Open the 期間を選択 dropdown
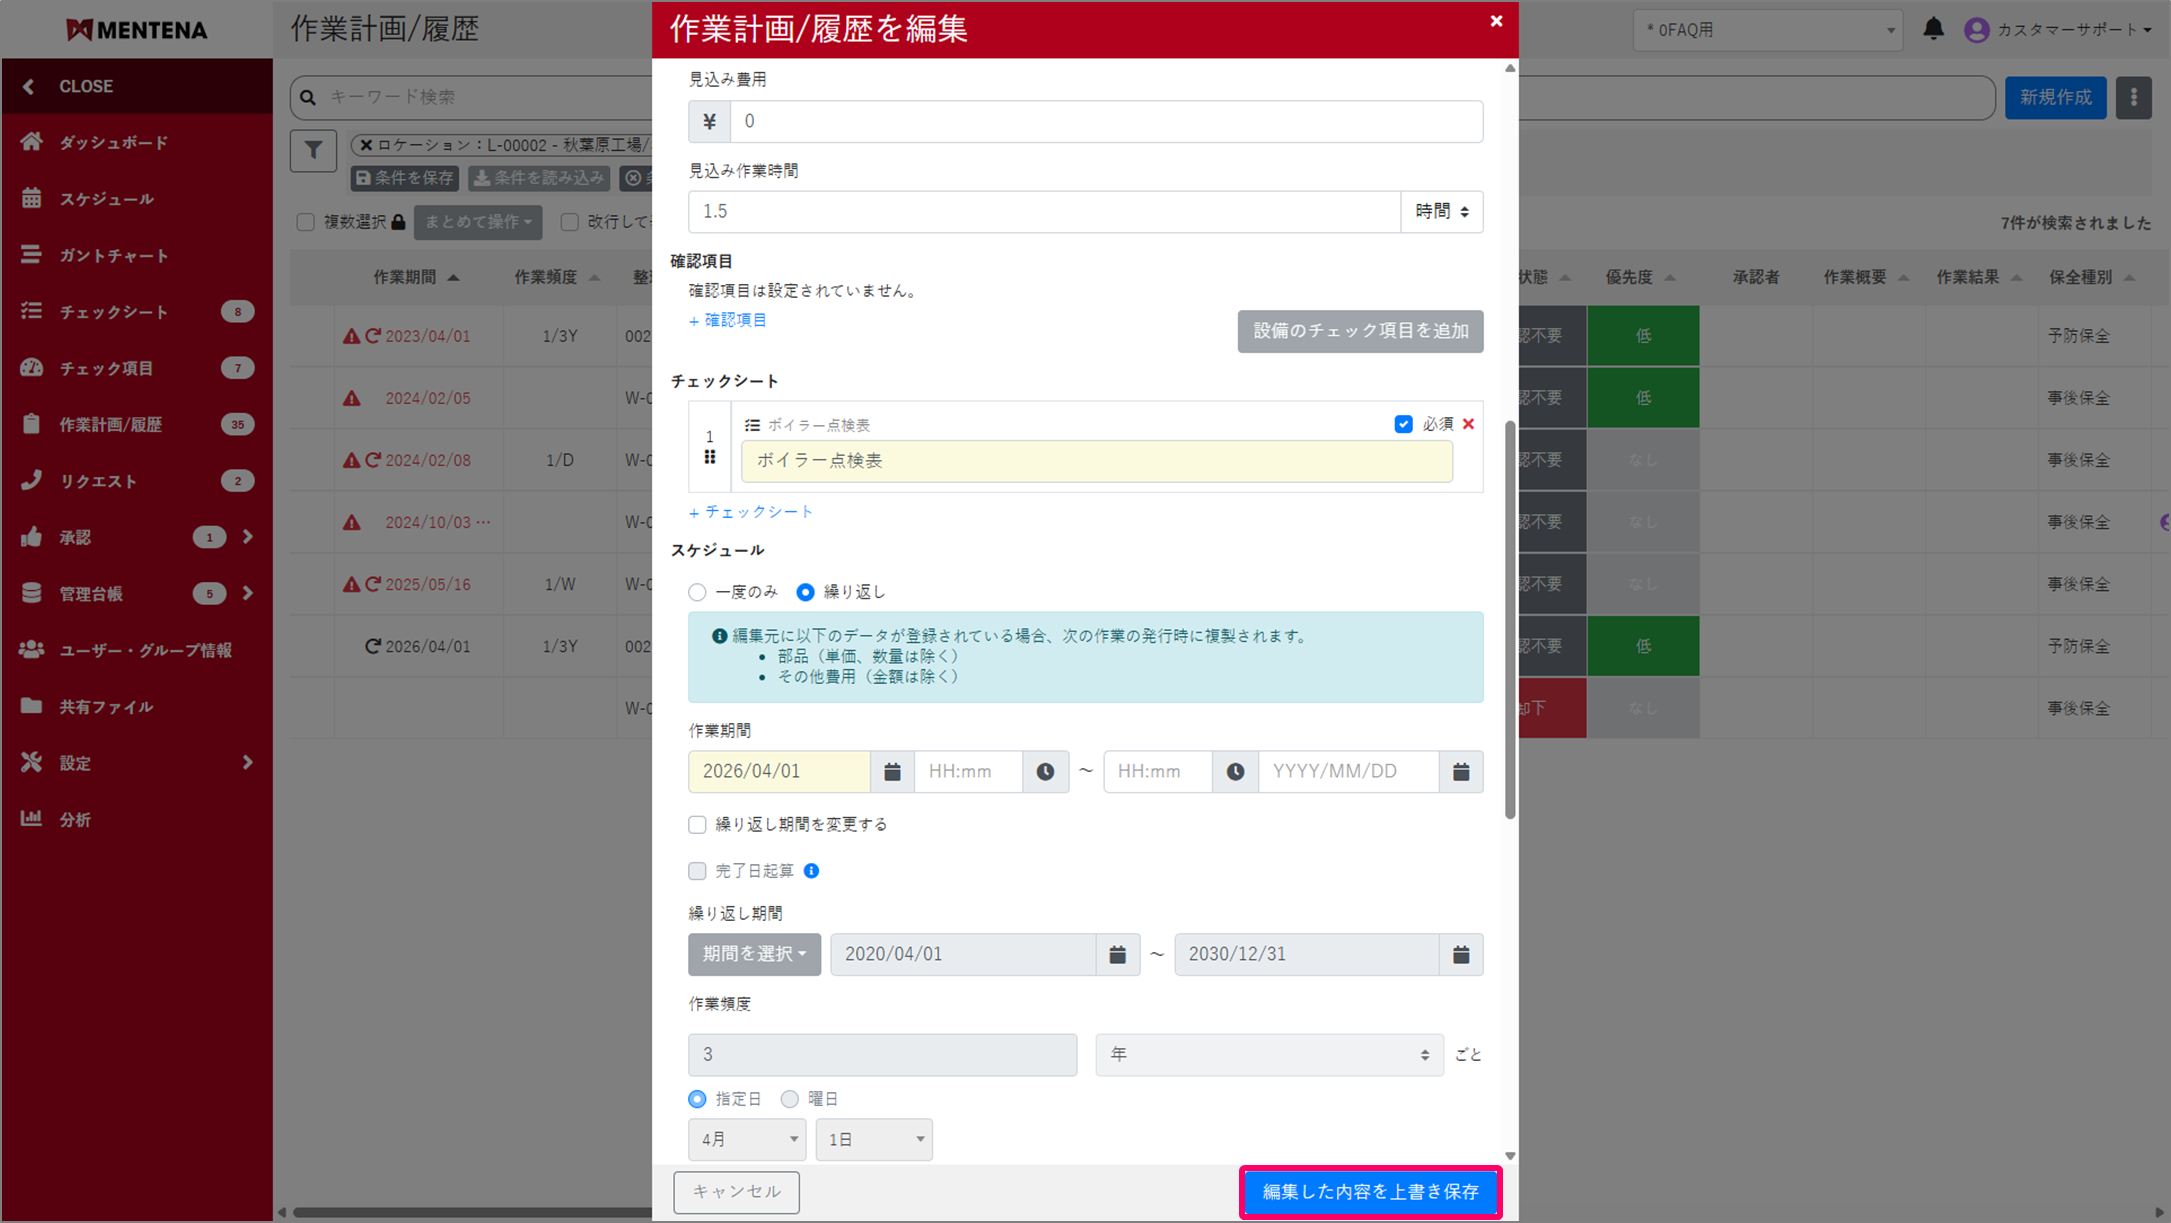Viewport: 2171px width, 1223px height. click(754, 955)
